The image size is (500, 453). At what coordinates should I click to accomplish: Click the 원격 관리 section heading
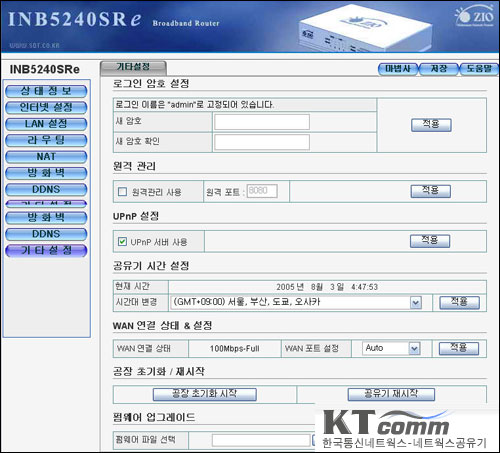[x=134, y=166]
